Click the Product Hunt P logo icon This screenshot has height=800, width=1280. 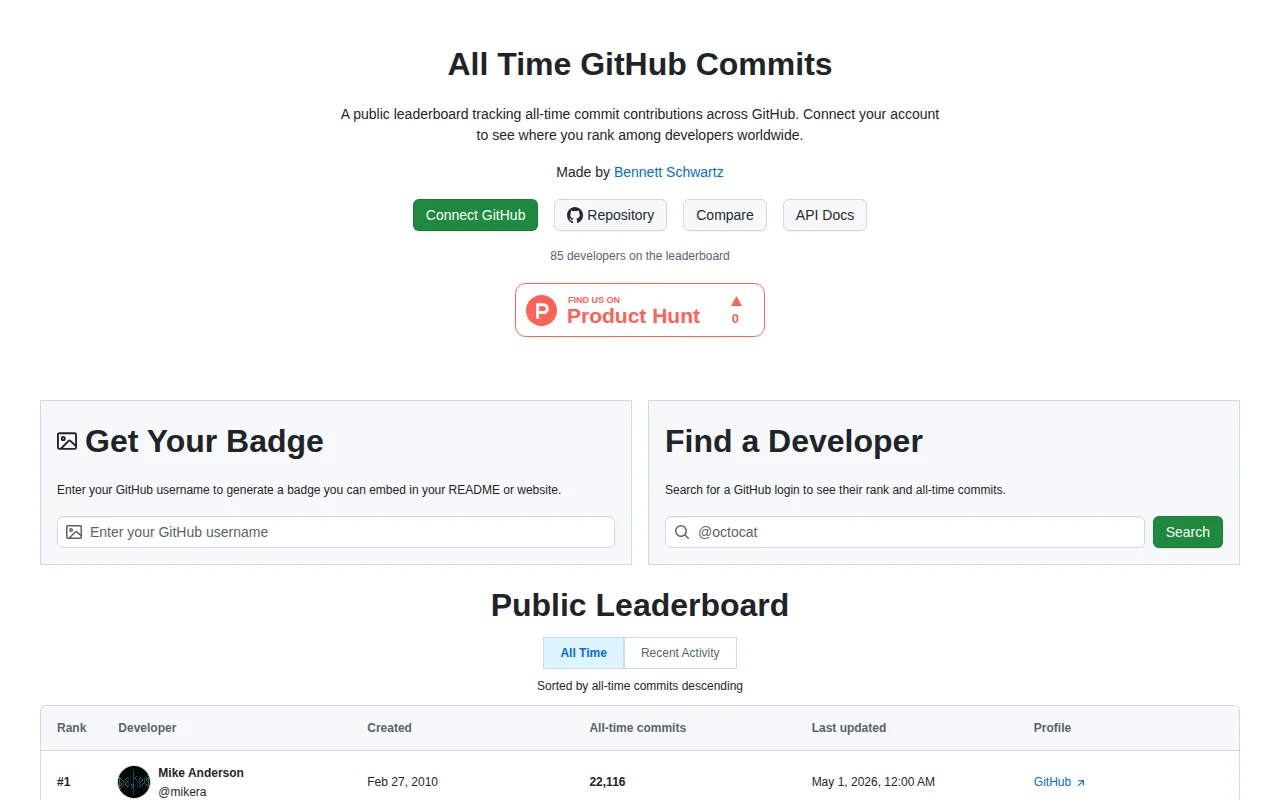coord(541,310)
